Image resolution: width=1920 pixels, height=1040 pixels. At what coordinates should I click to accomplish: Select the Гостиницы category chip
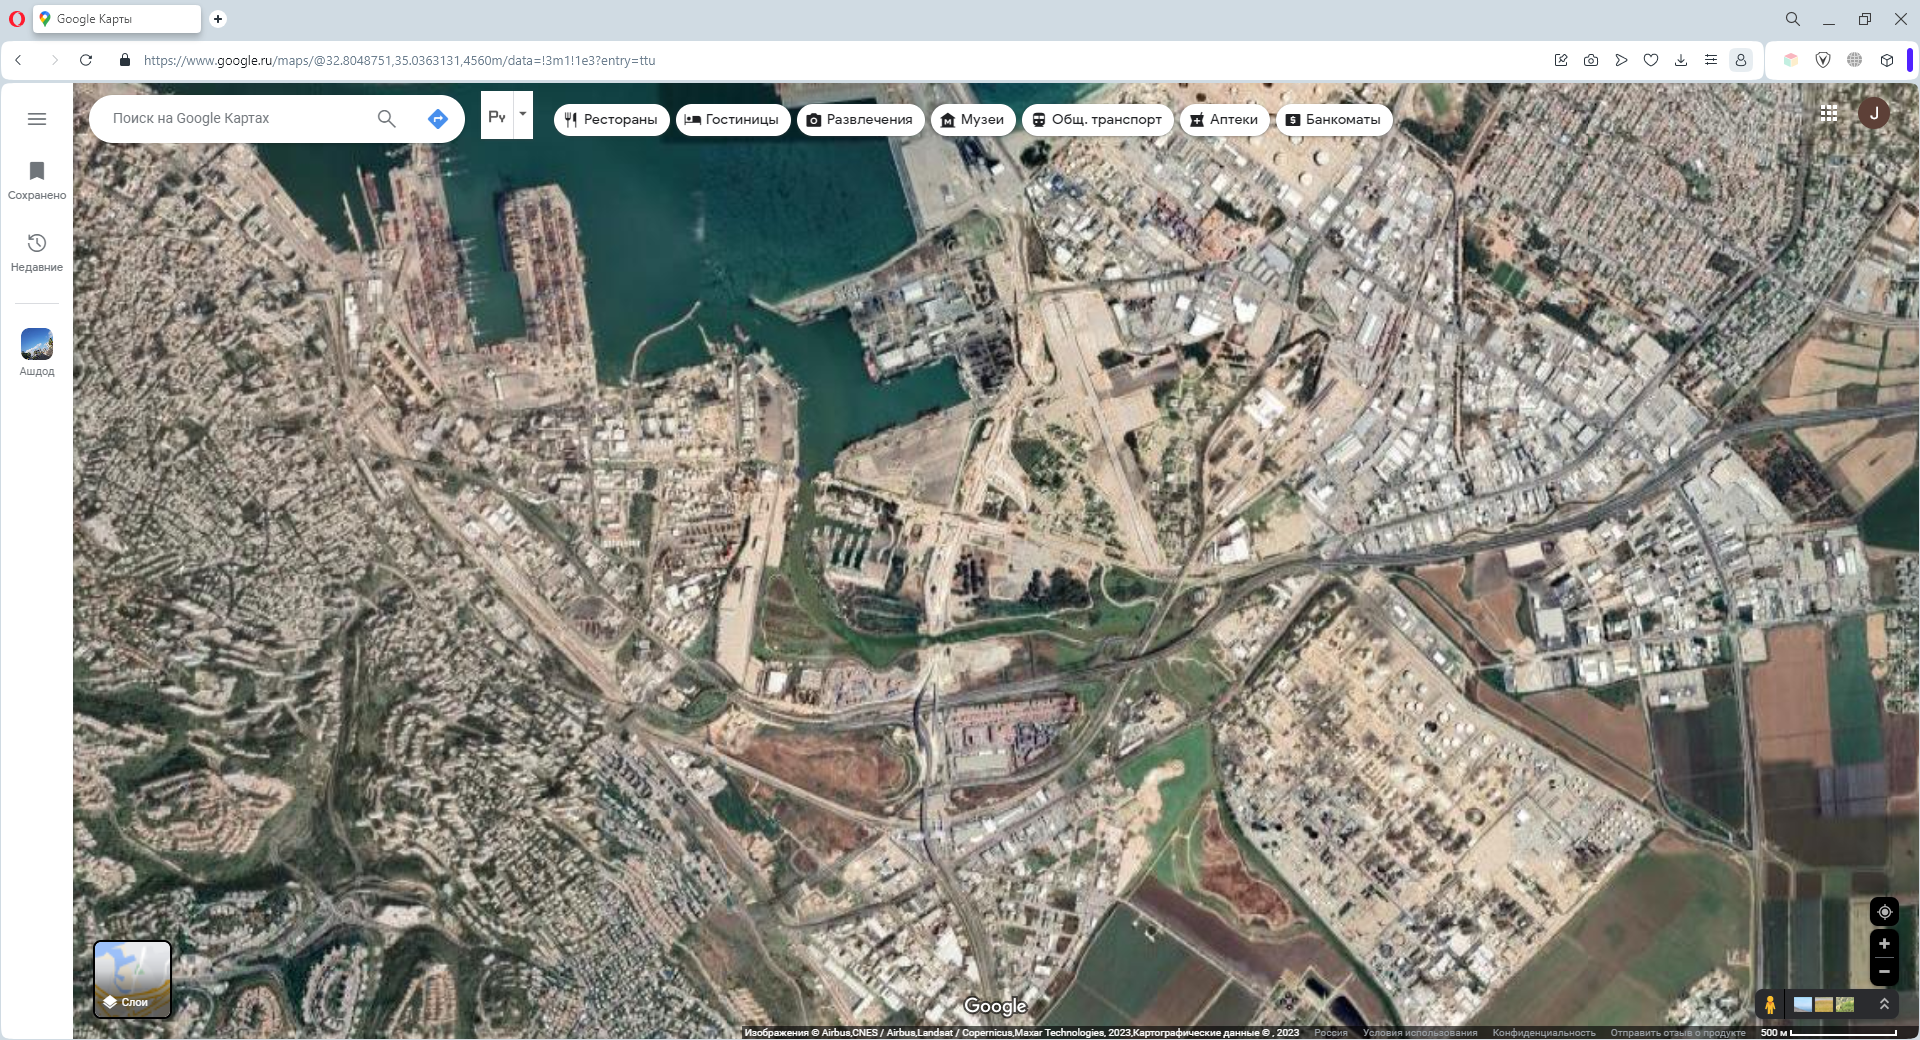732,120
